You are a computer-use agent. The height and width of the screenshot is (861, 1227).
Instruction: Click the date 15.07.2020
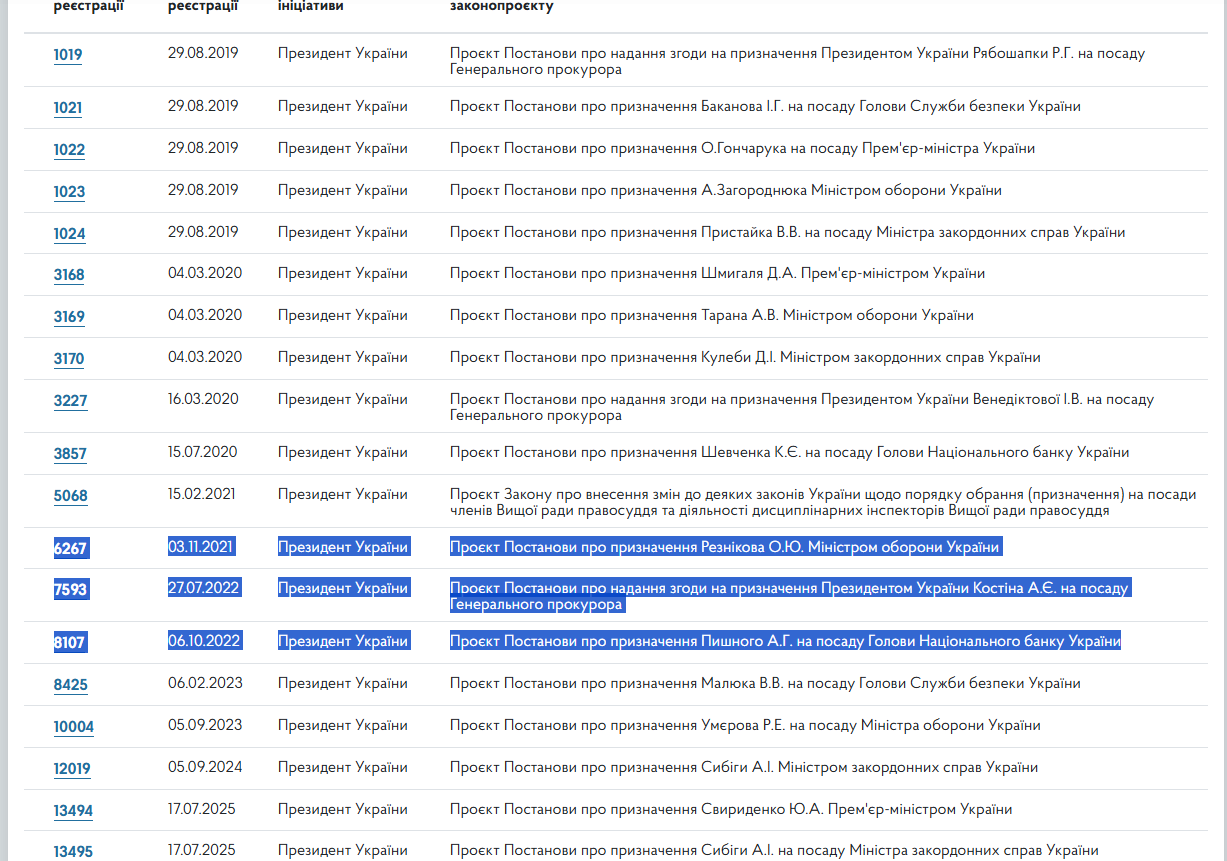point(203,452)
